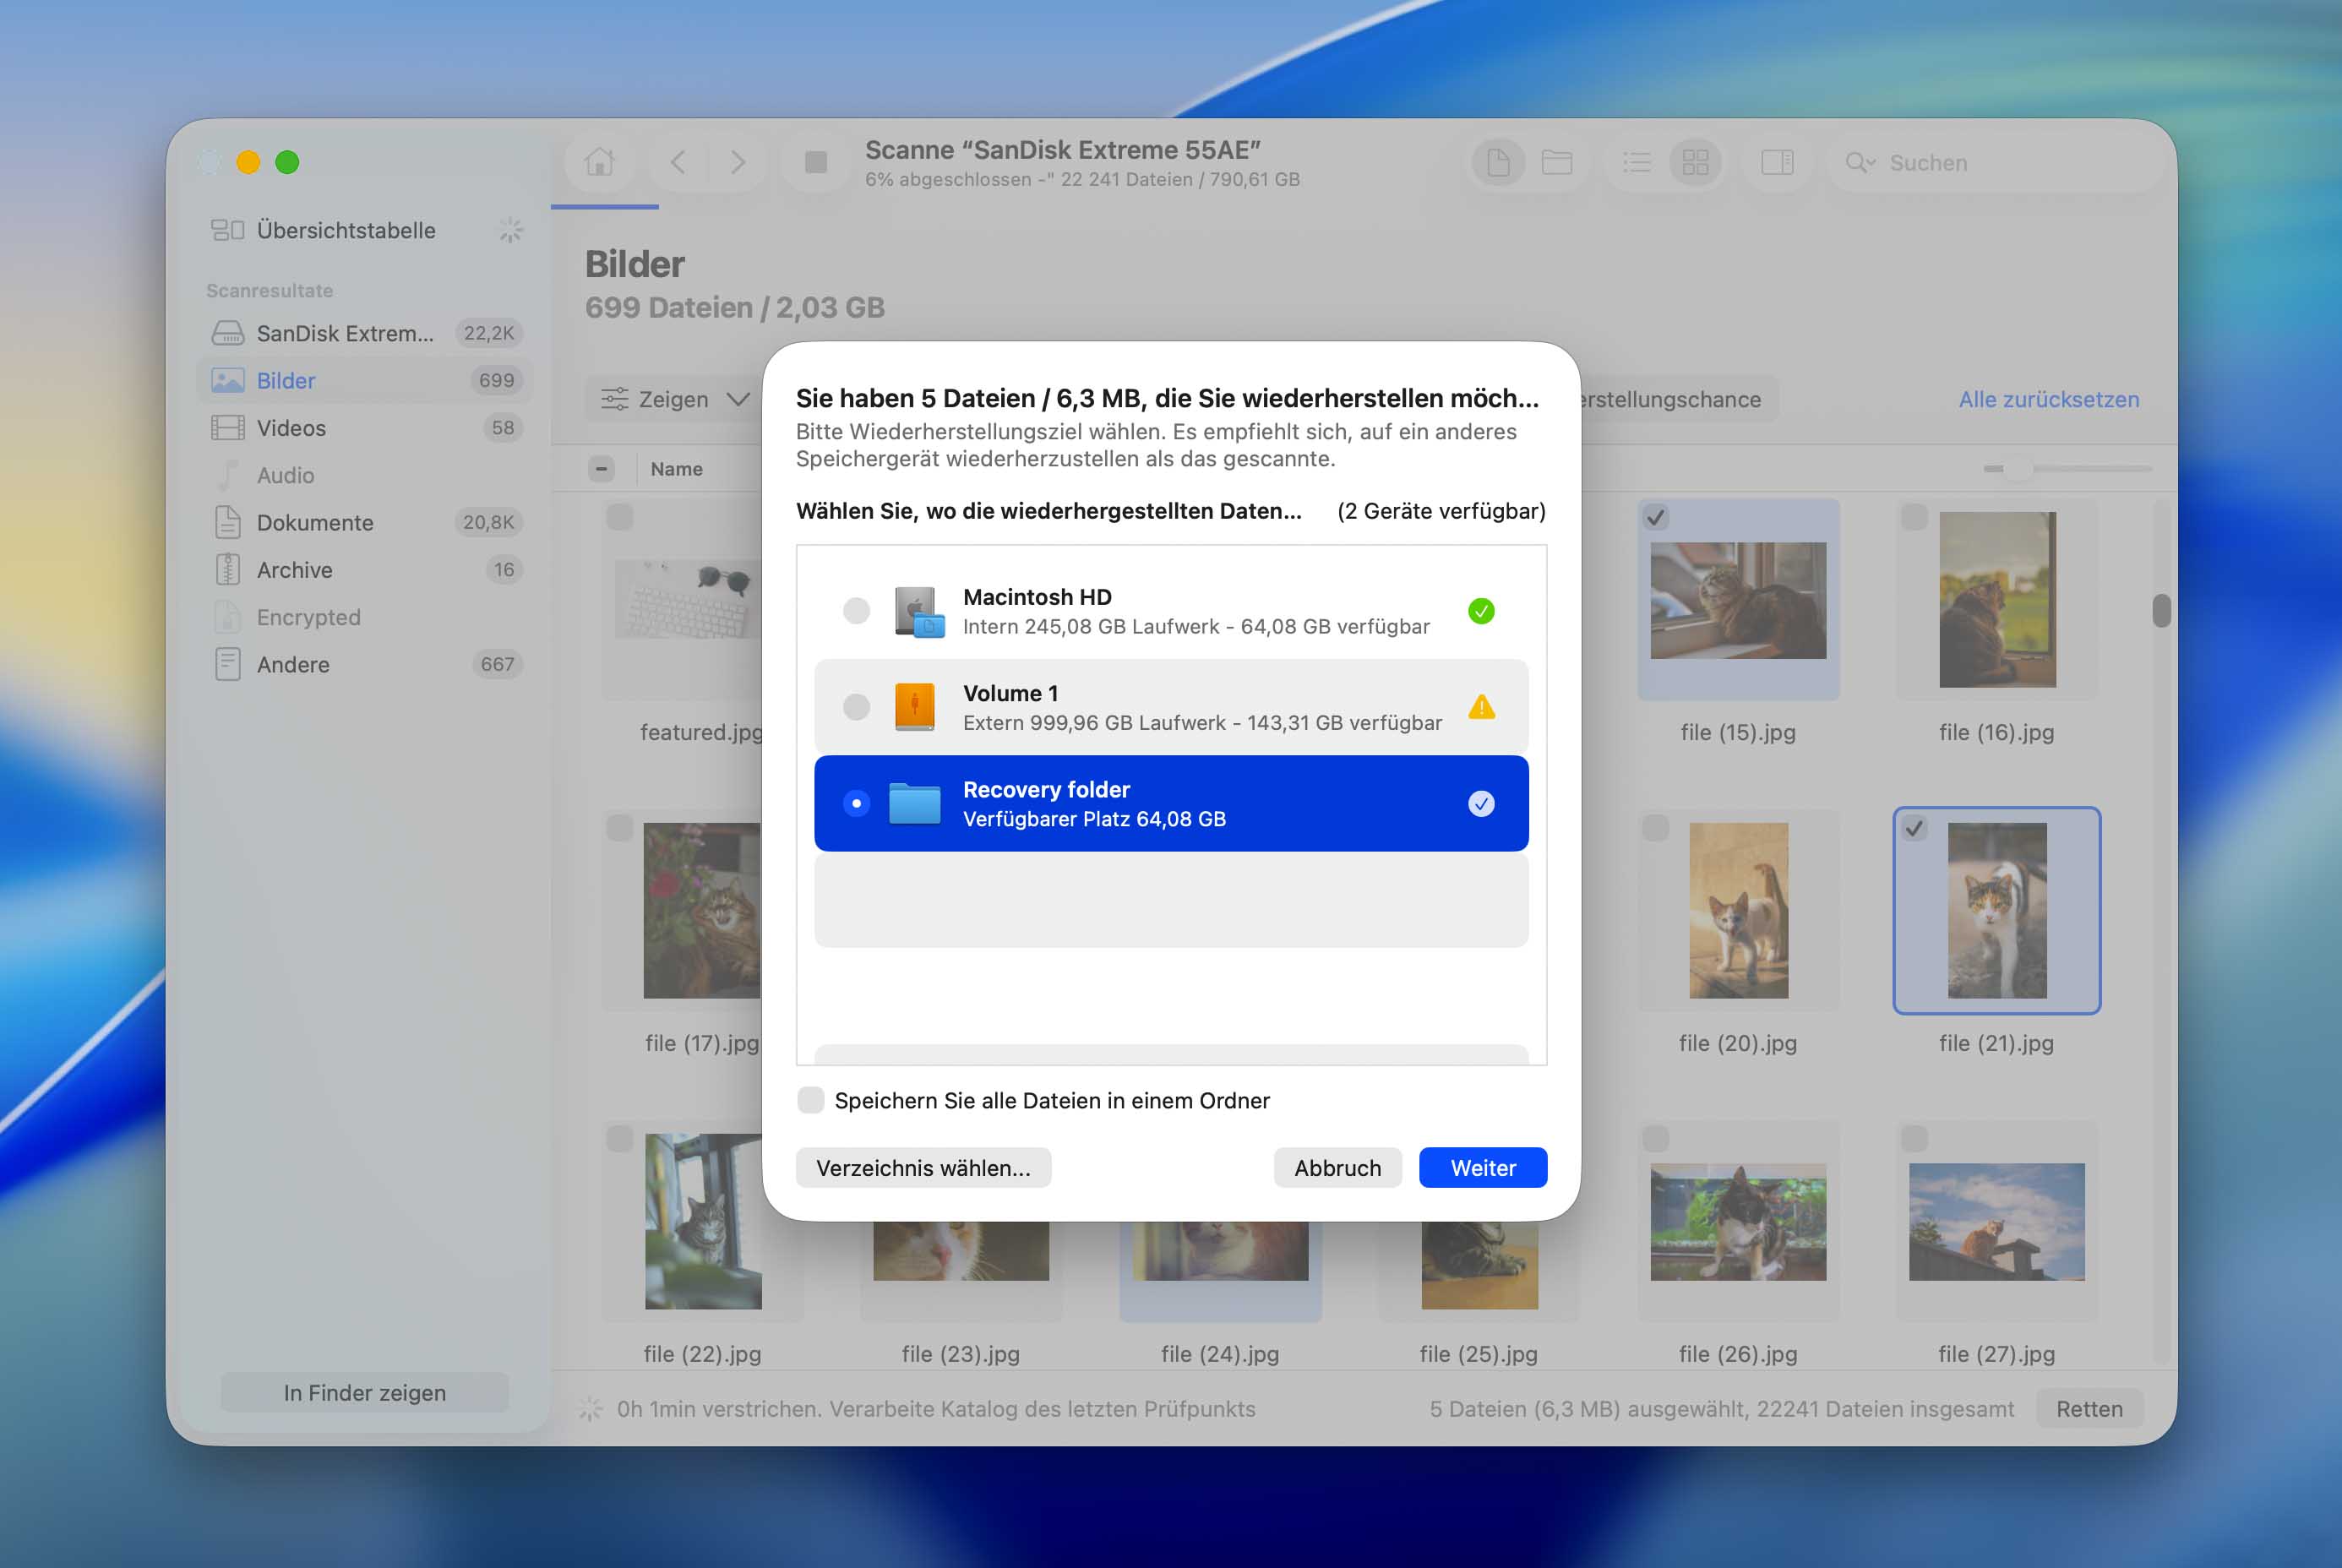Open the Videos category
The width and height of the screenshot is (2342, 1568).
pyautogui.click(x=366, y=428)
